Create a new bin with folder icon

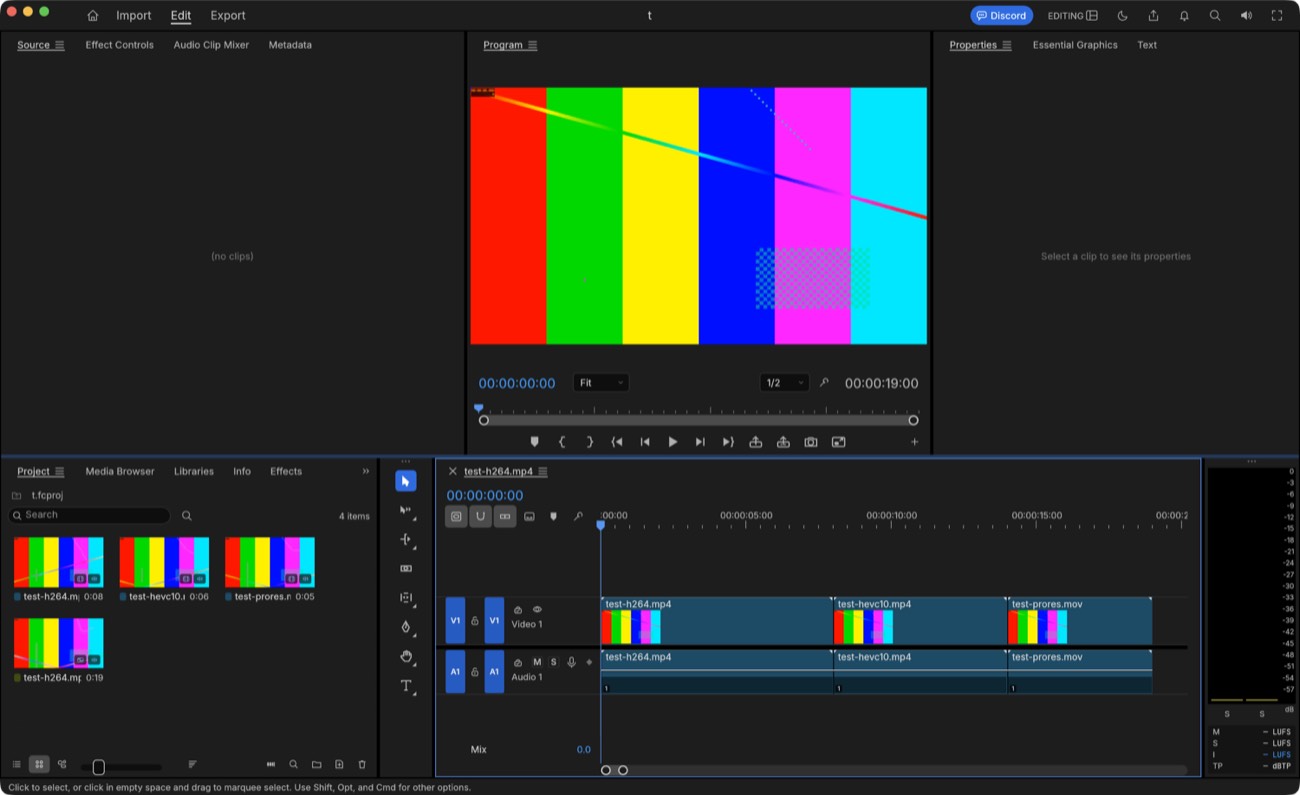click(x=316, y=764)
